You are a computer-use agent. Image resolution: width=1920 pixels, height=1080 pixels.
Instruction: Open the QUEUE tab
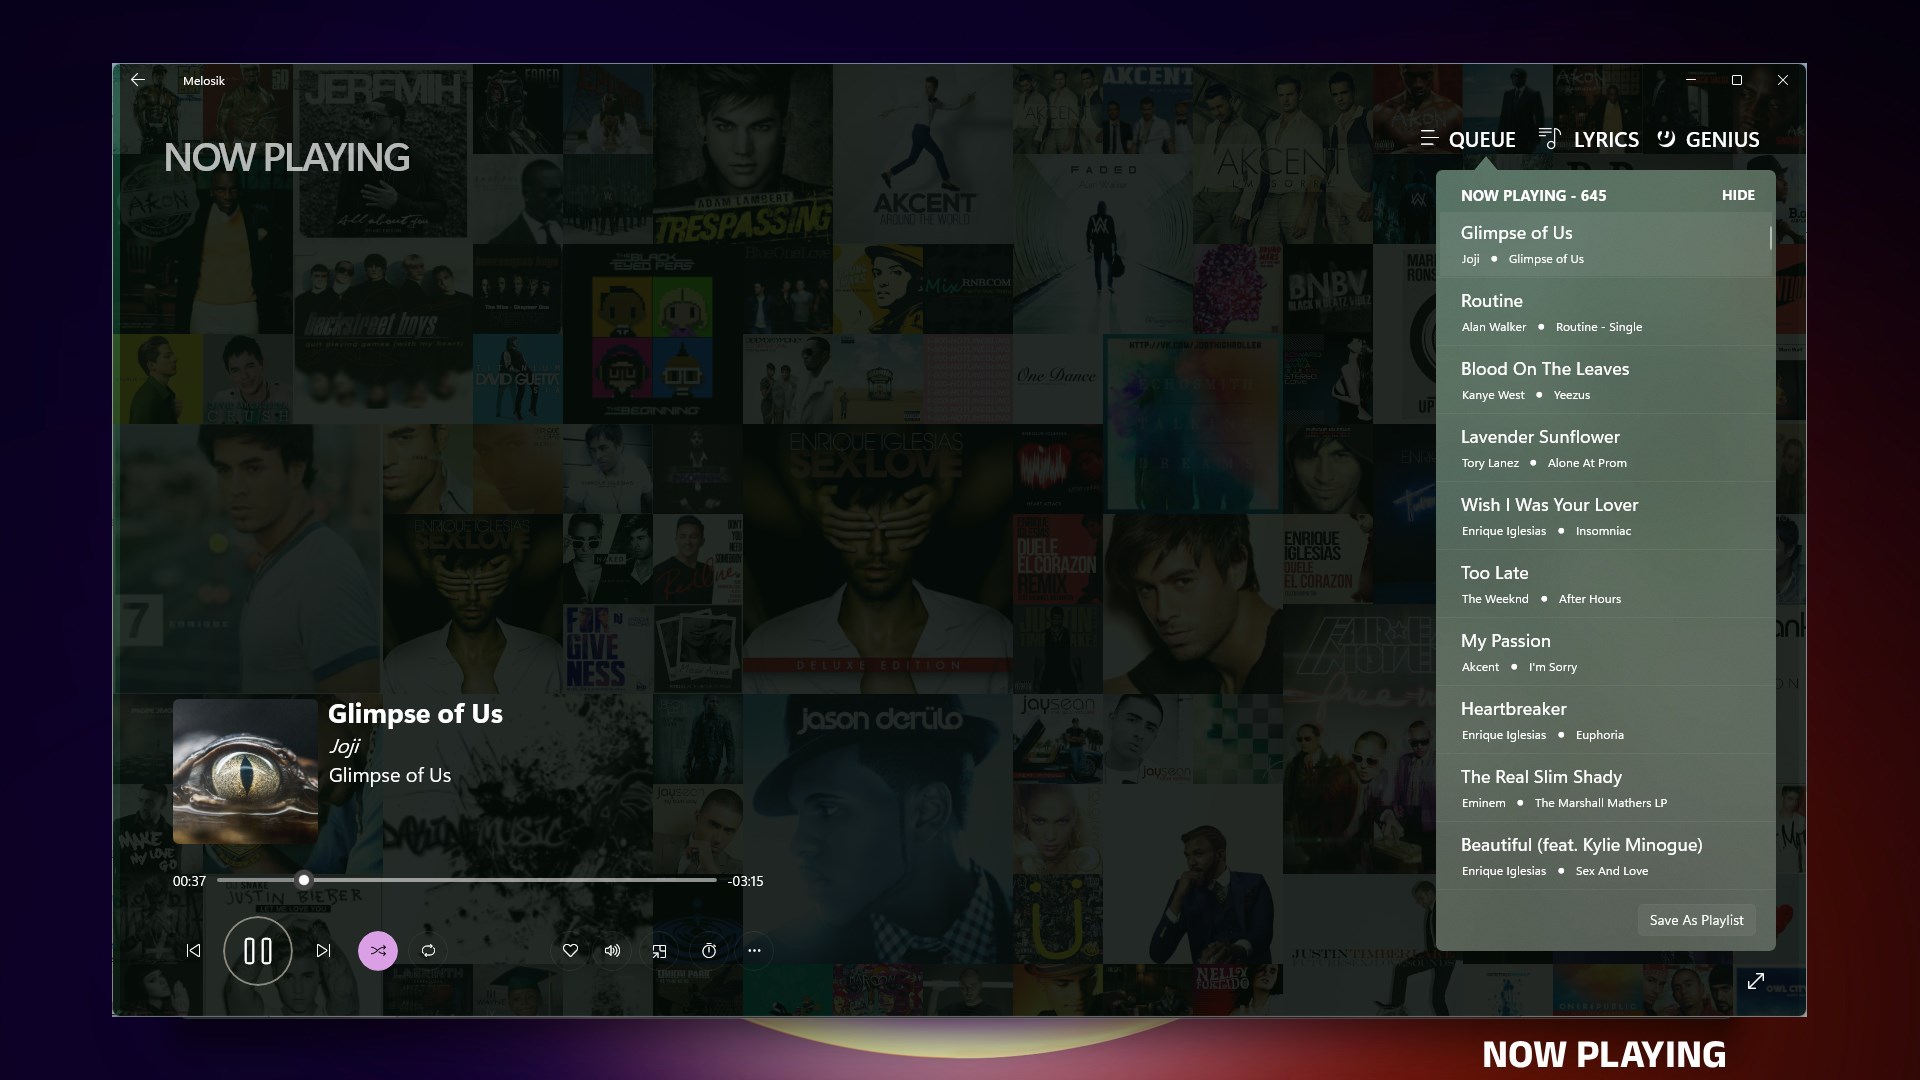point(1468,140)
